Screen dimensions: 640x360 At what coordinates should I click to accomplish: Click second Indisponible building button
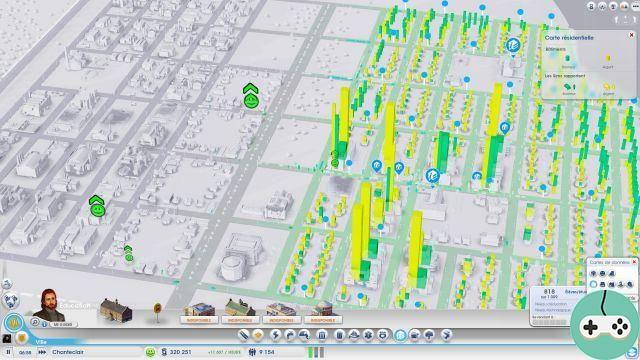click(240, 320)
